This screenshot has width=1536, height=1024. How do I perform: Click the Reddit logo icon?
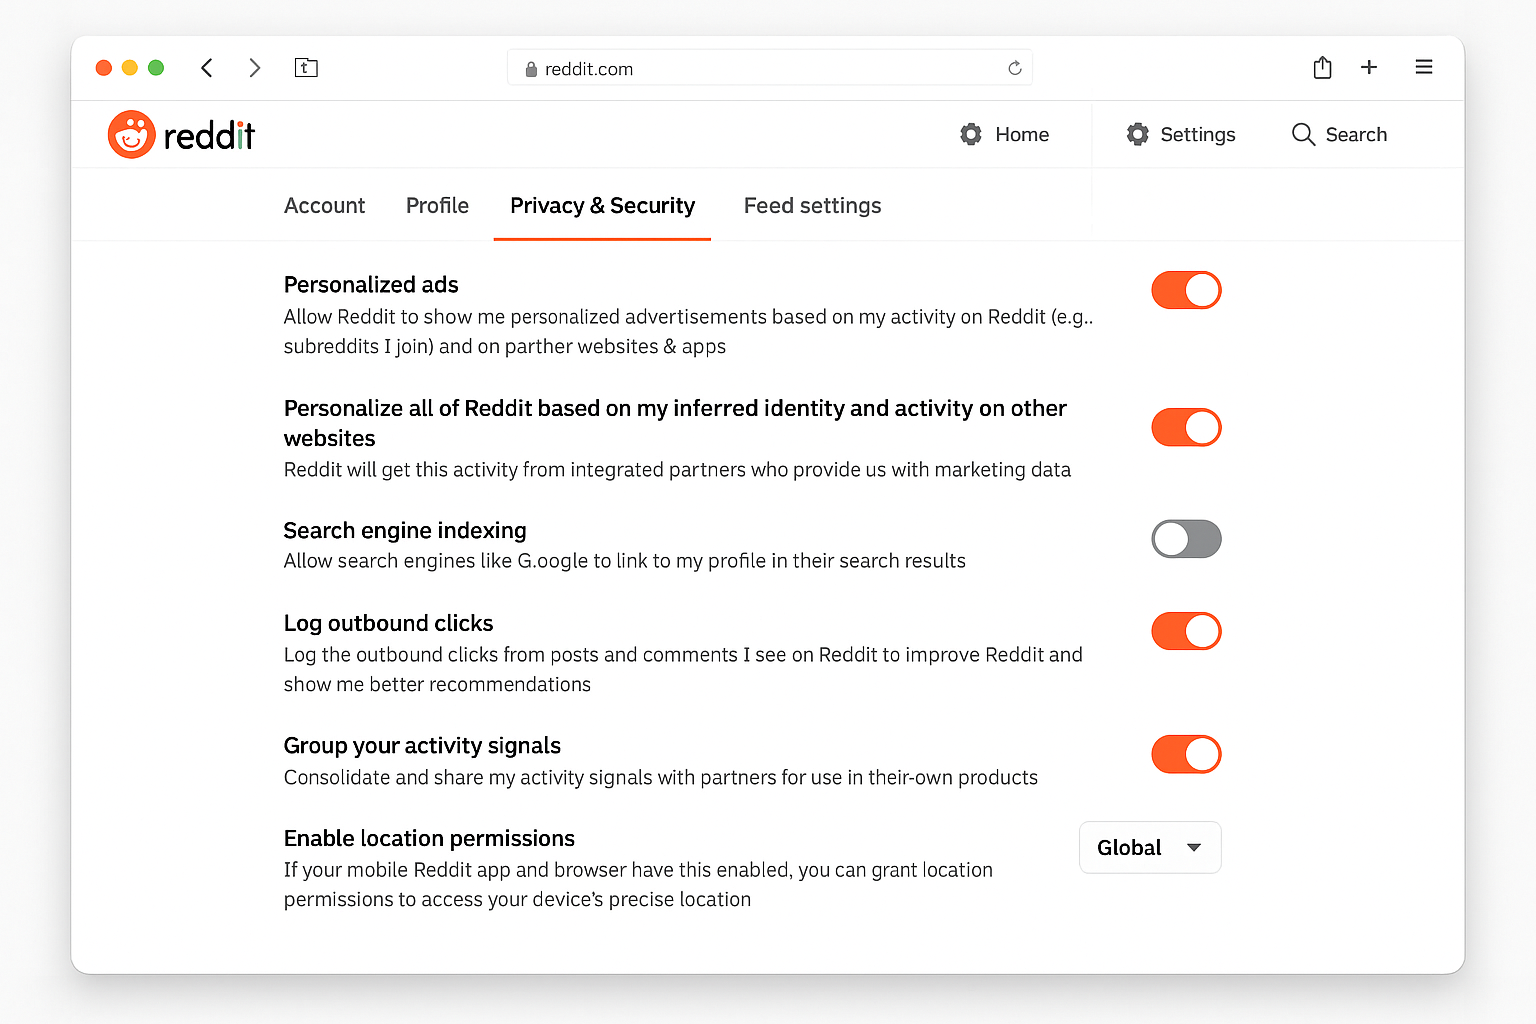tap(131, 134)
